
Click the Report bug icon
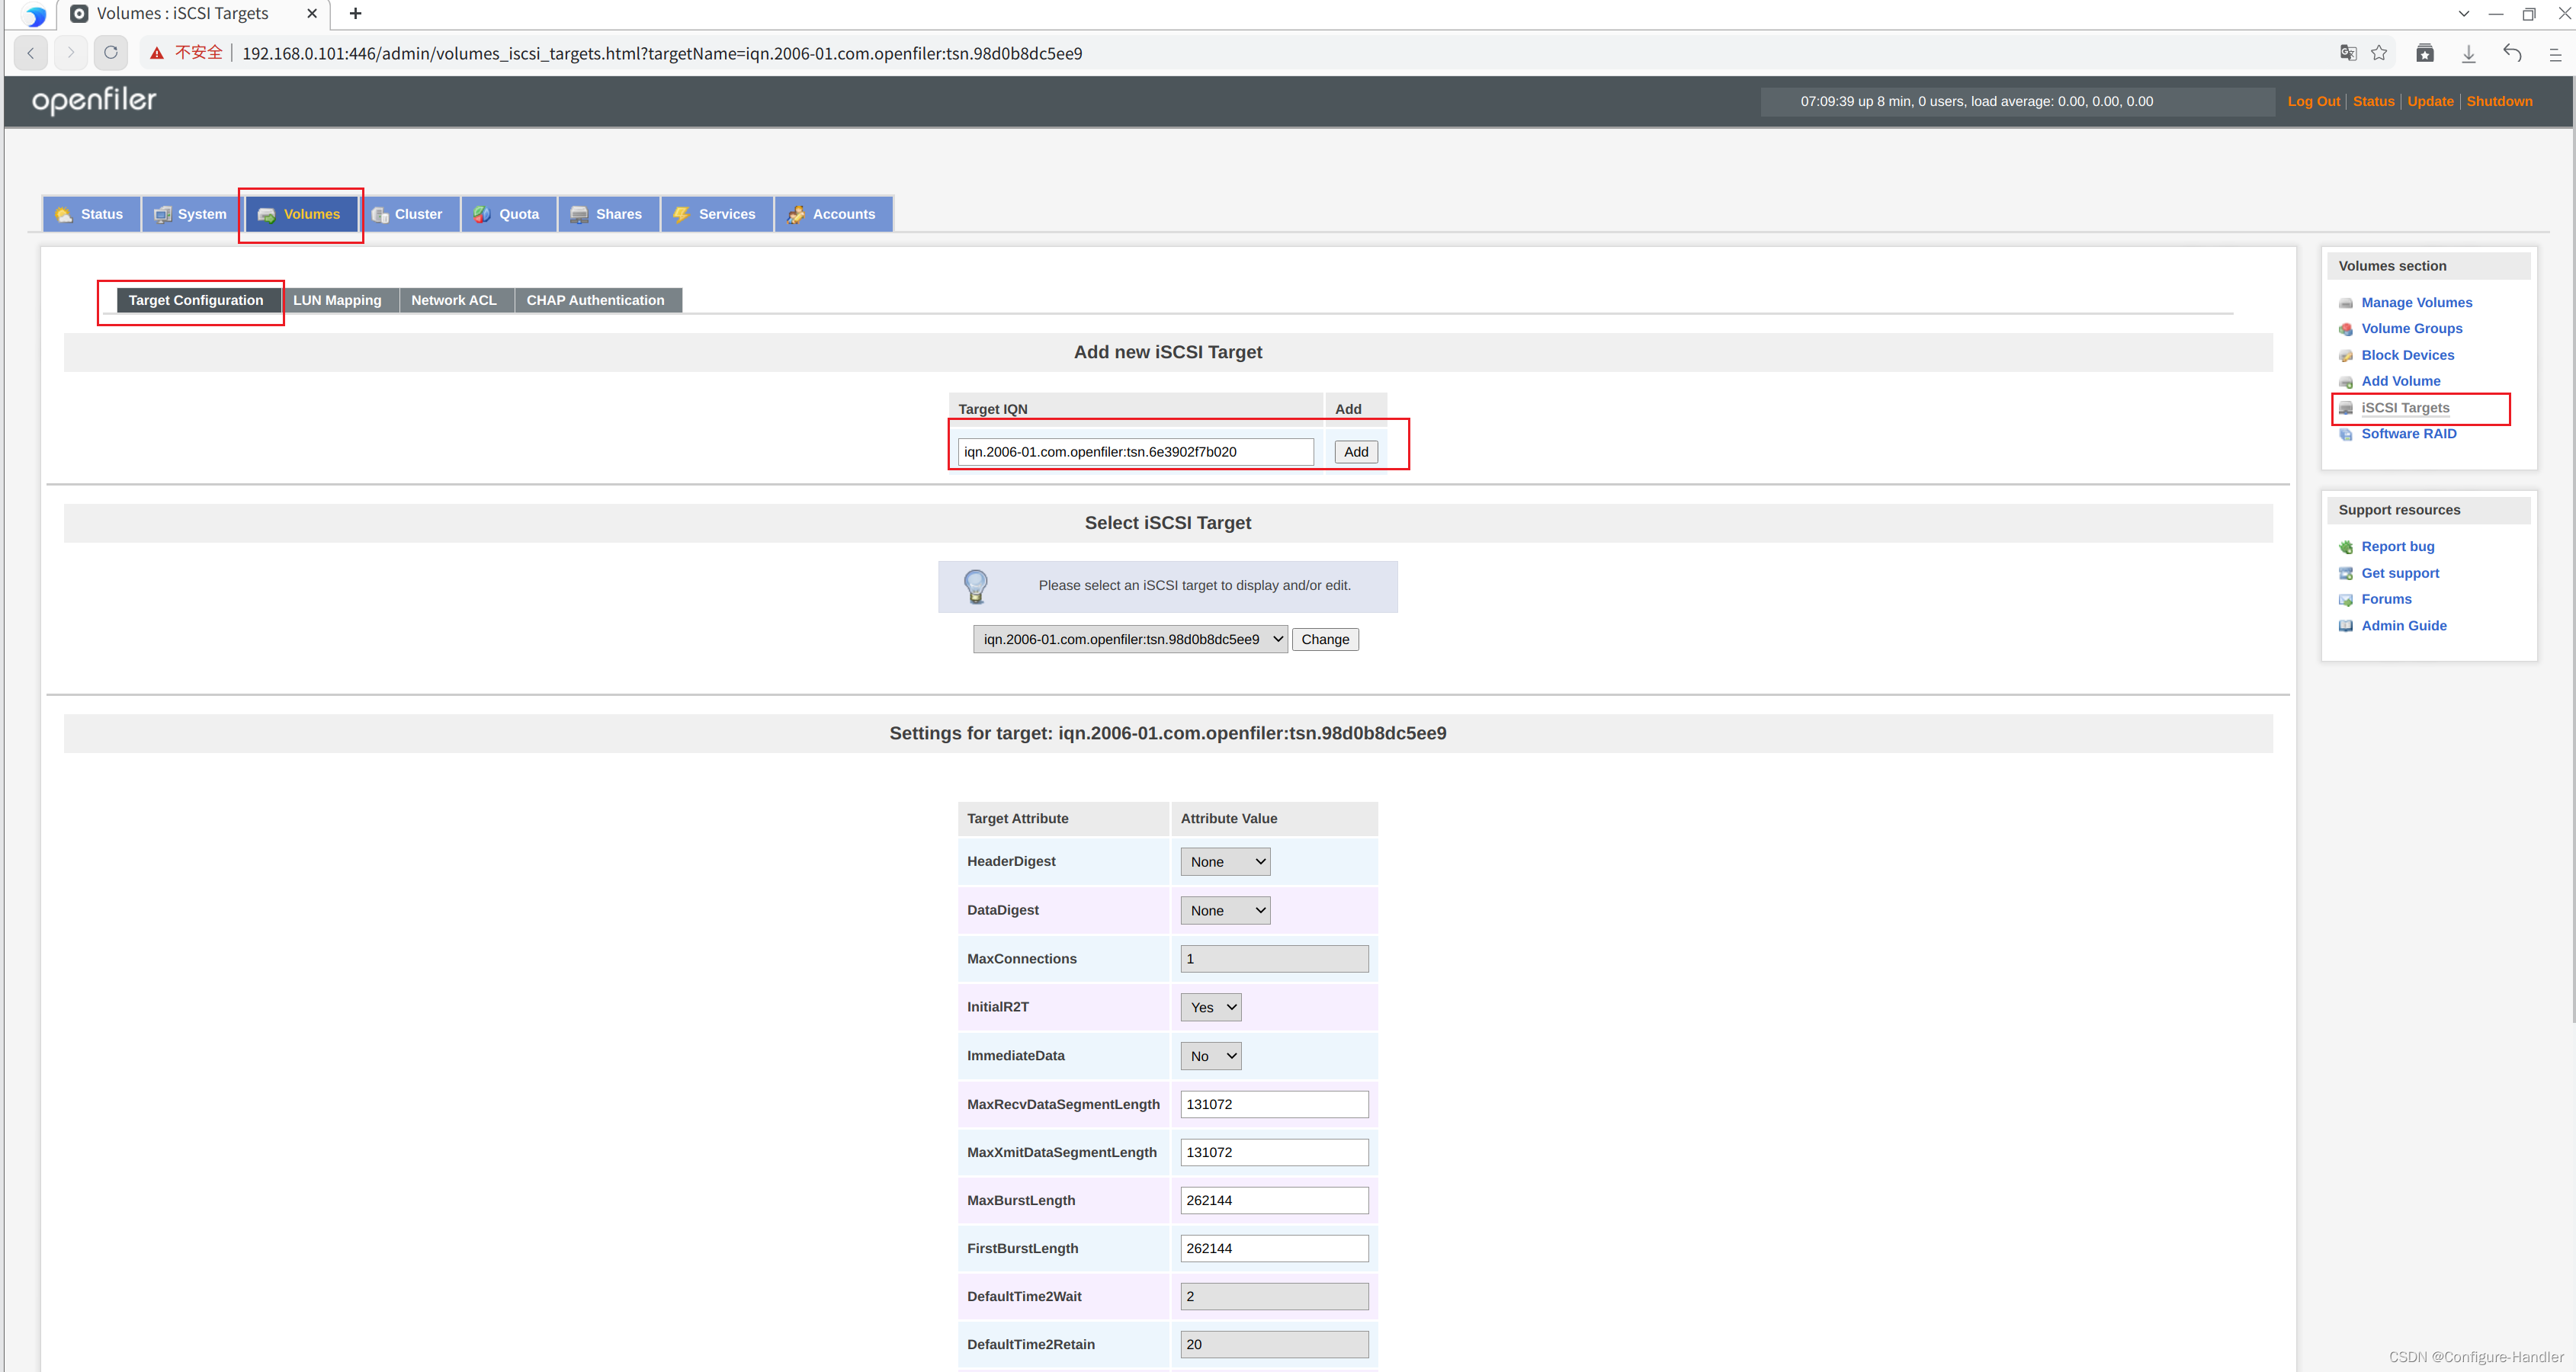tap(2346, 547)
